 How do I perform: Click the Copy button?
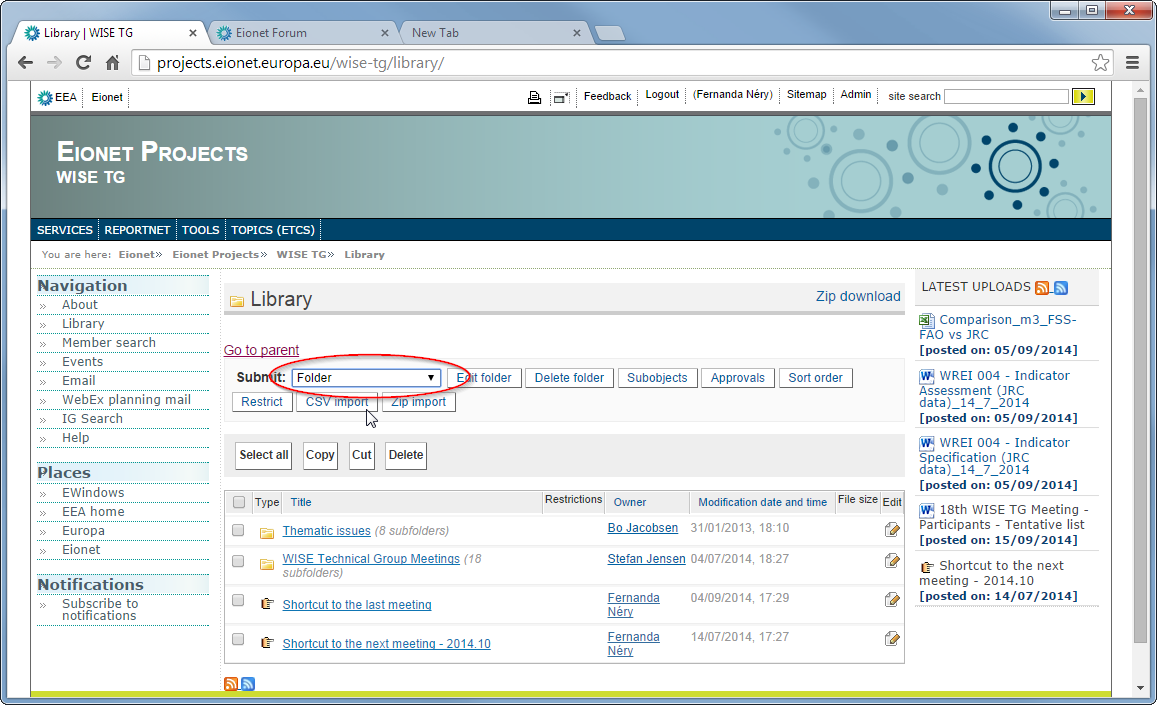[320, 455]
